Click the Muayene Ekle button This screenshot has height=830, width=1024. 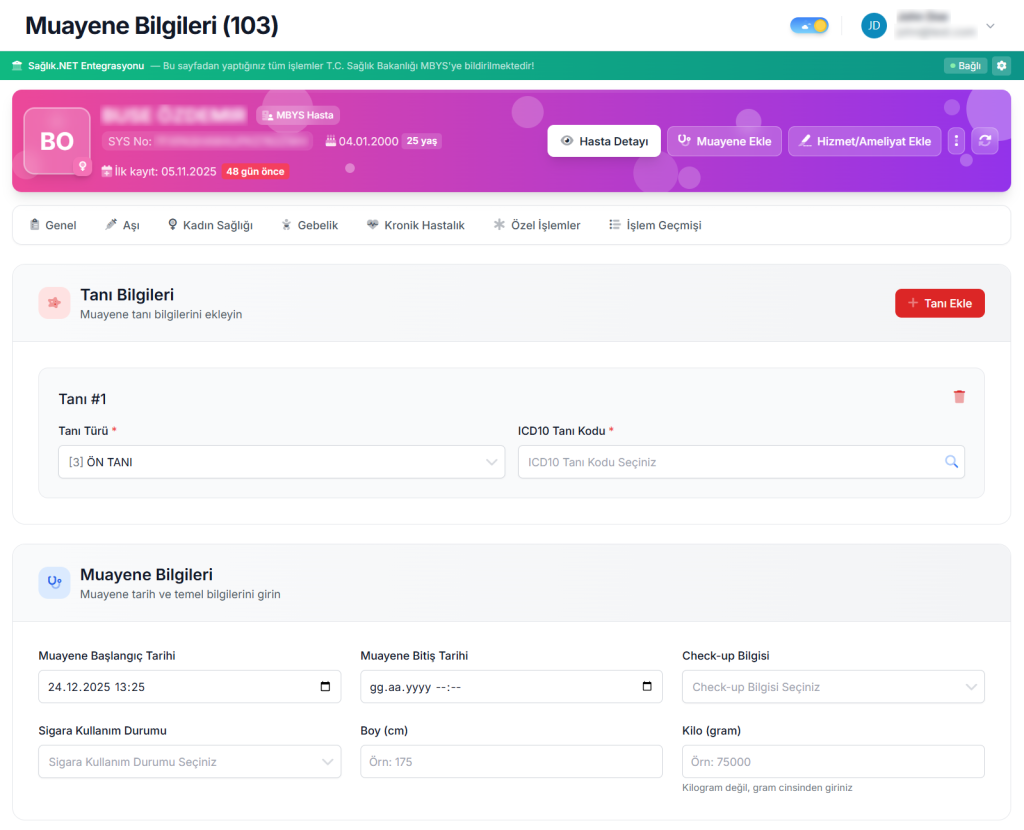(724, 141)
